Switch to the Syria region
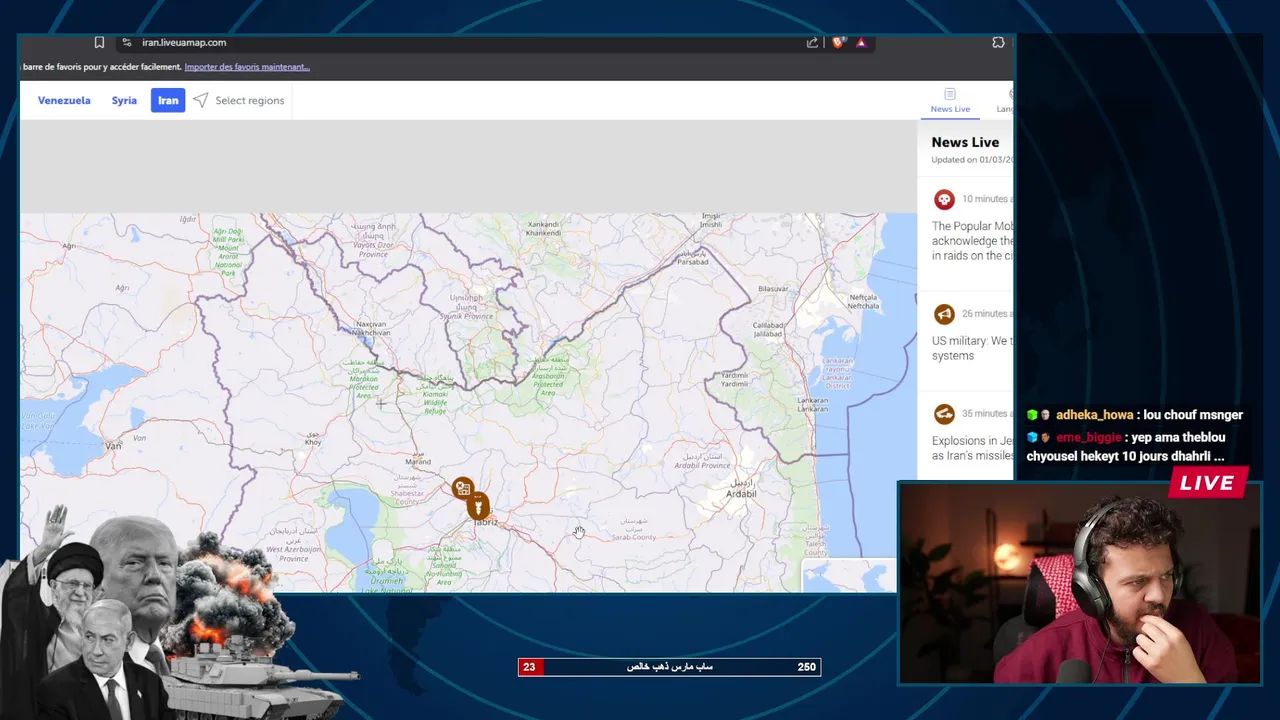1280x720 pixels. [124, 100]
